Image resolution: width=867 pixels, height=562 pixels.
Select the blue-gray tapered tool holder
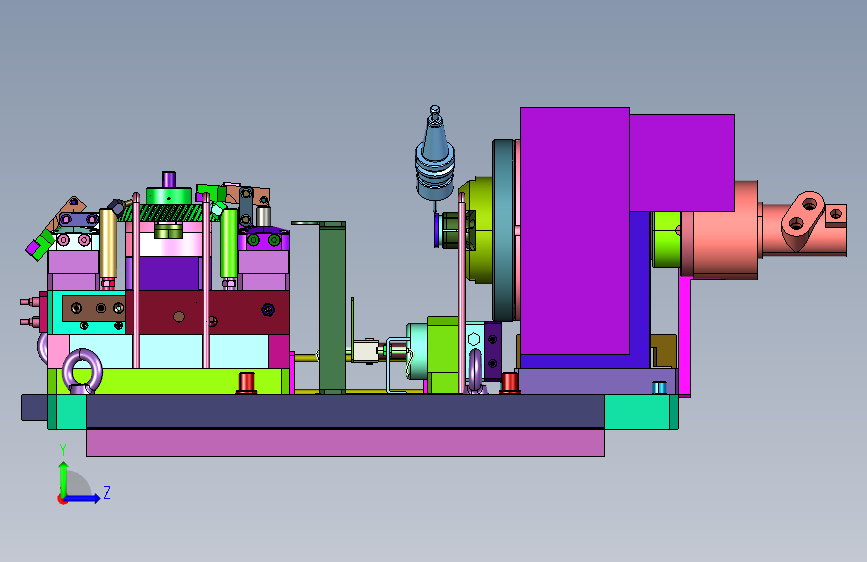pyautogui.click(x=435, y=155)
